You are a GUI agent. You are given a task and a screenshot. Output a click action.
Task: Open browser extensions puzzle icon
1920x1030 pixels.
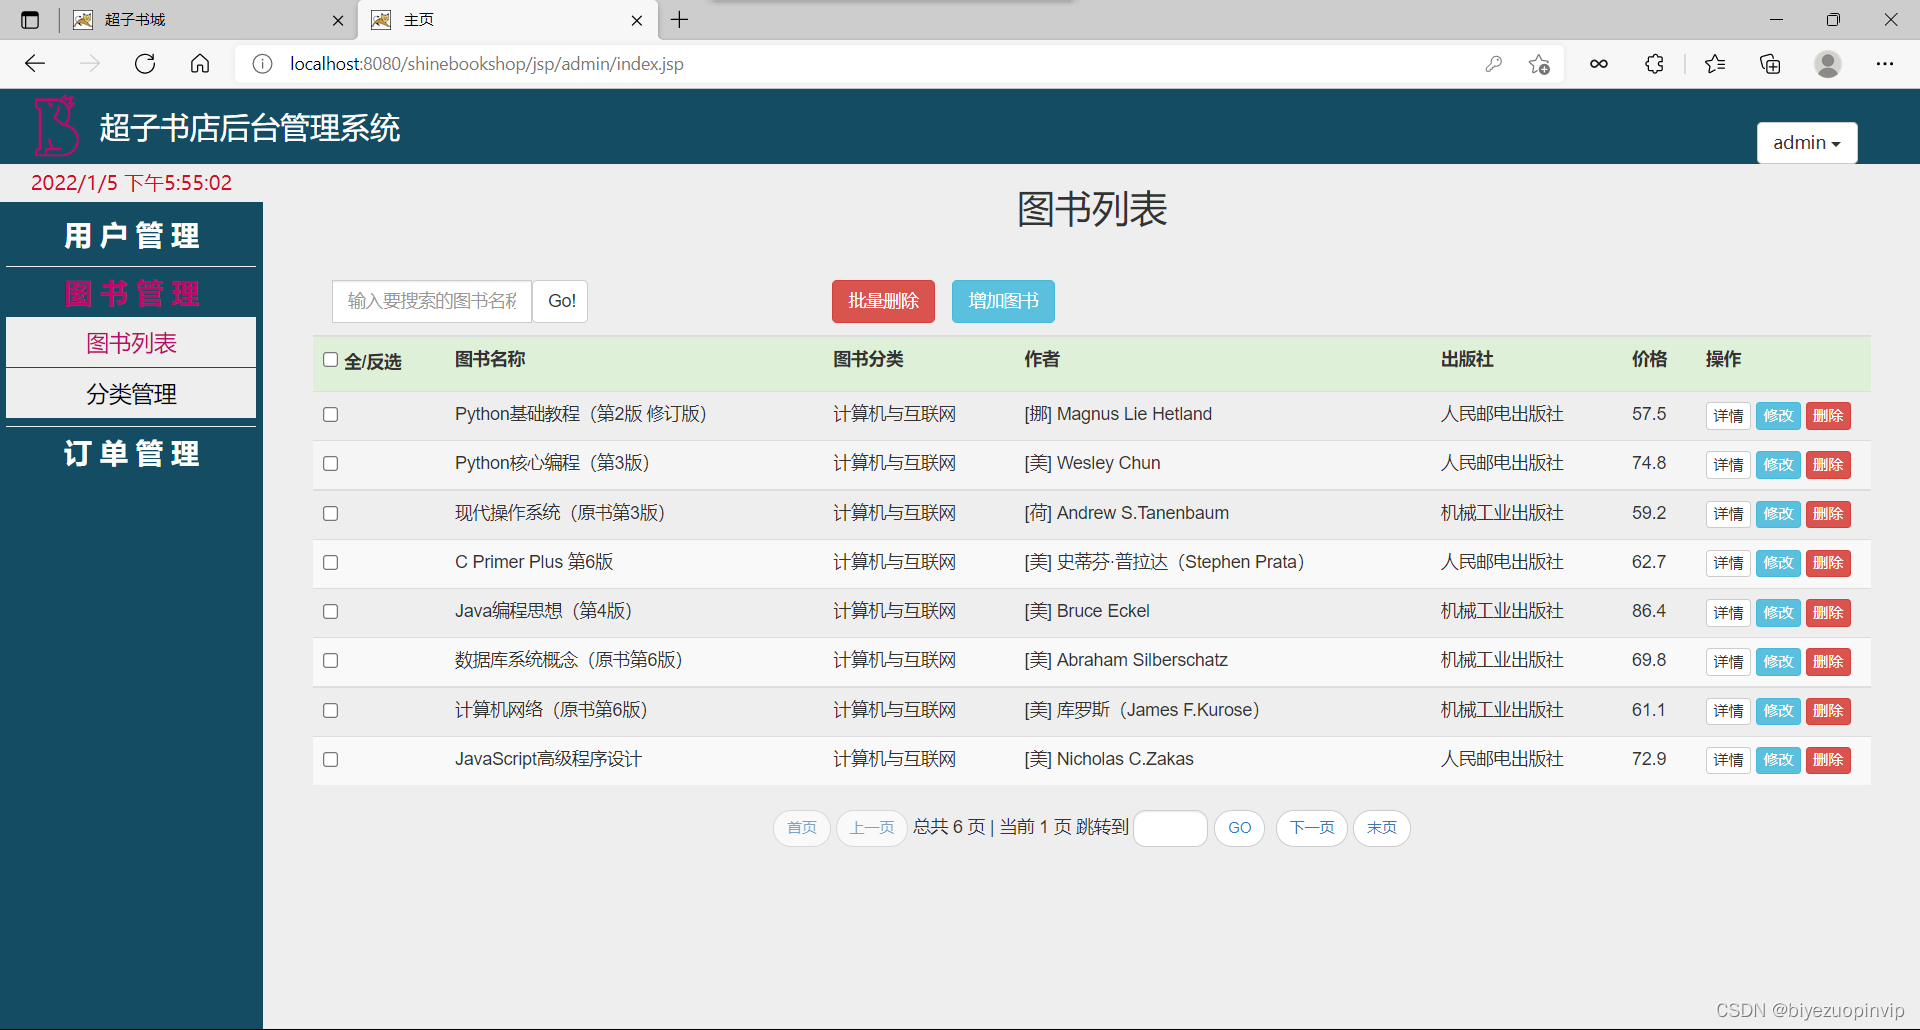coord(1654,64)
